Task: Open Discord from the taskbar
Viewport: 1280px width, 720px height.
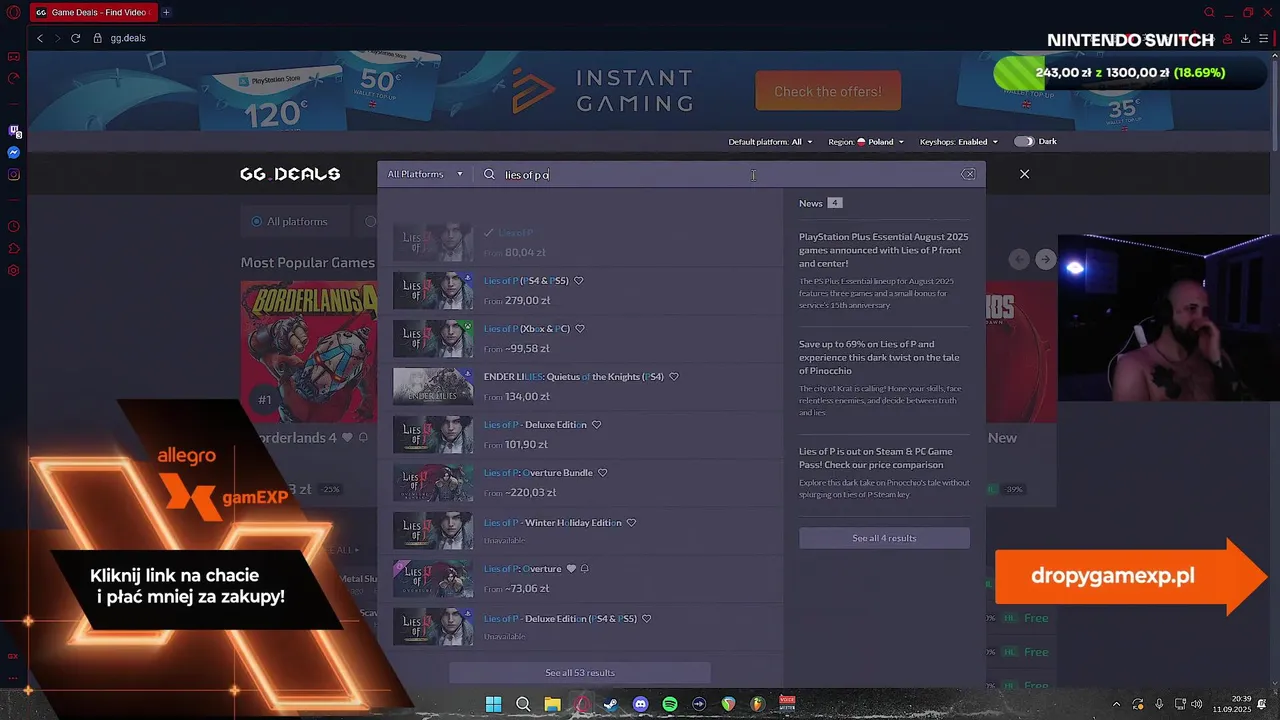Action: click(640, 704)
